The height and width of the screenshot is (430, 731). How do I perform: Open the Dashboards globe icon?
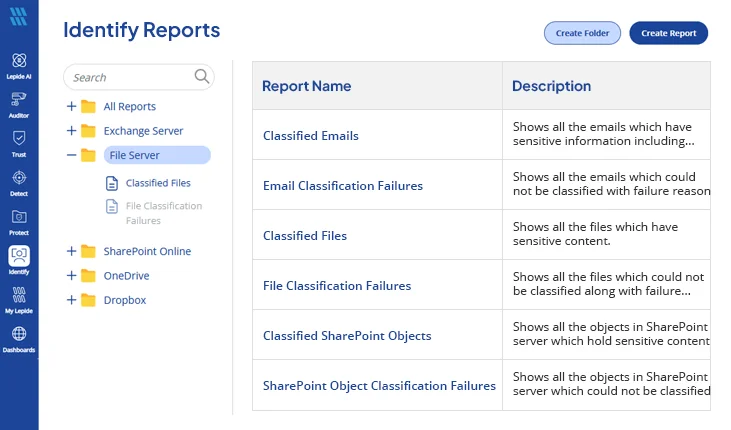[x=19, y=334]
